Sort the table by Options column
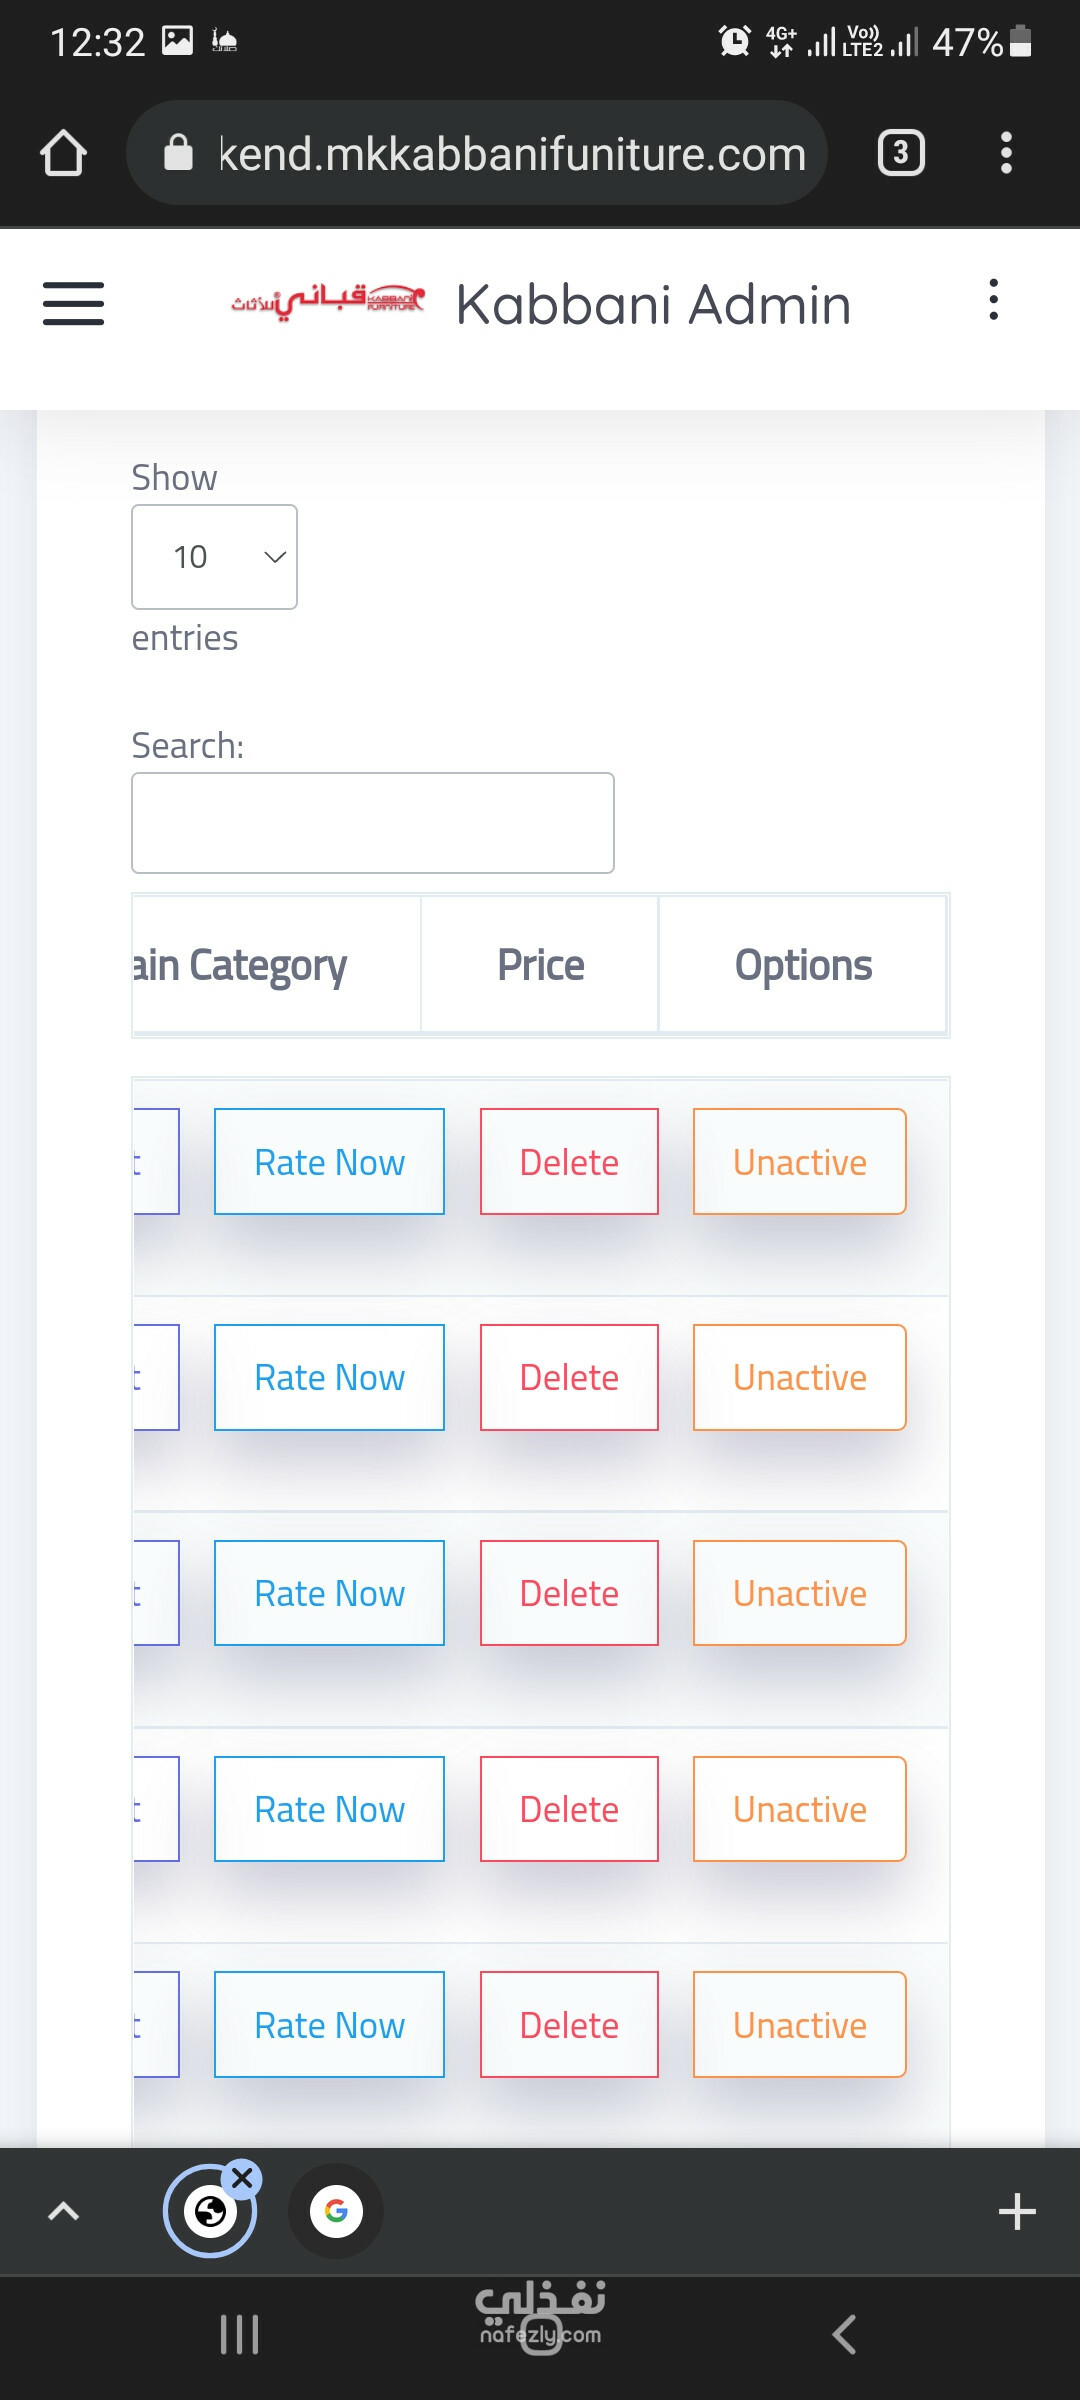The height and width of the screenshot is (2400, 1080). [x=803, y=965]
